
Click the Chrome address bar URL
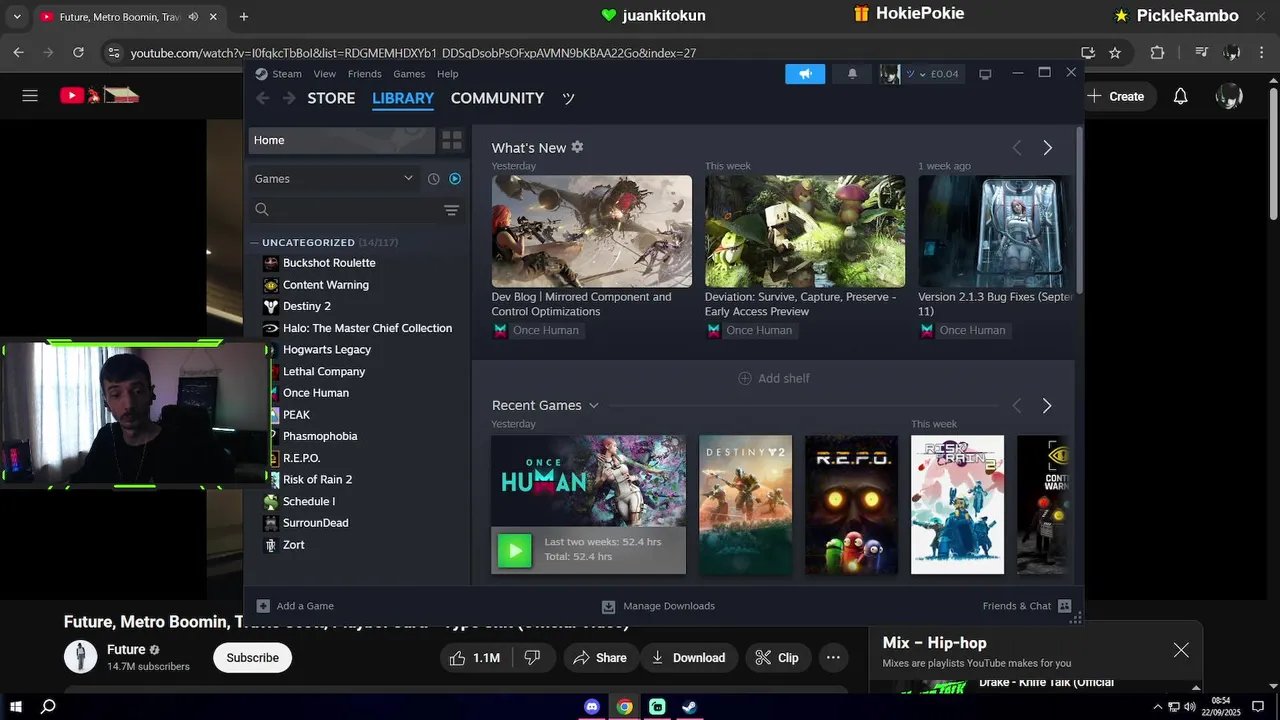click(413, 53)
